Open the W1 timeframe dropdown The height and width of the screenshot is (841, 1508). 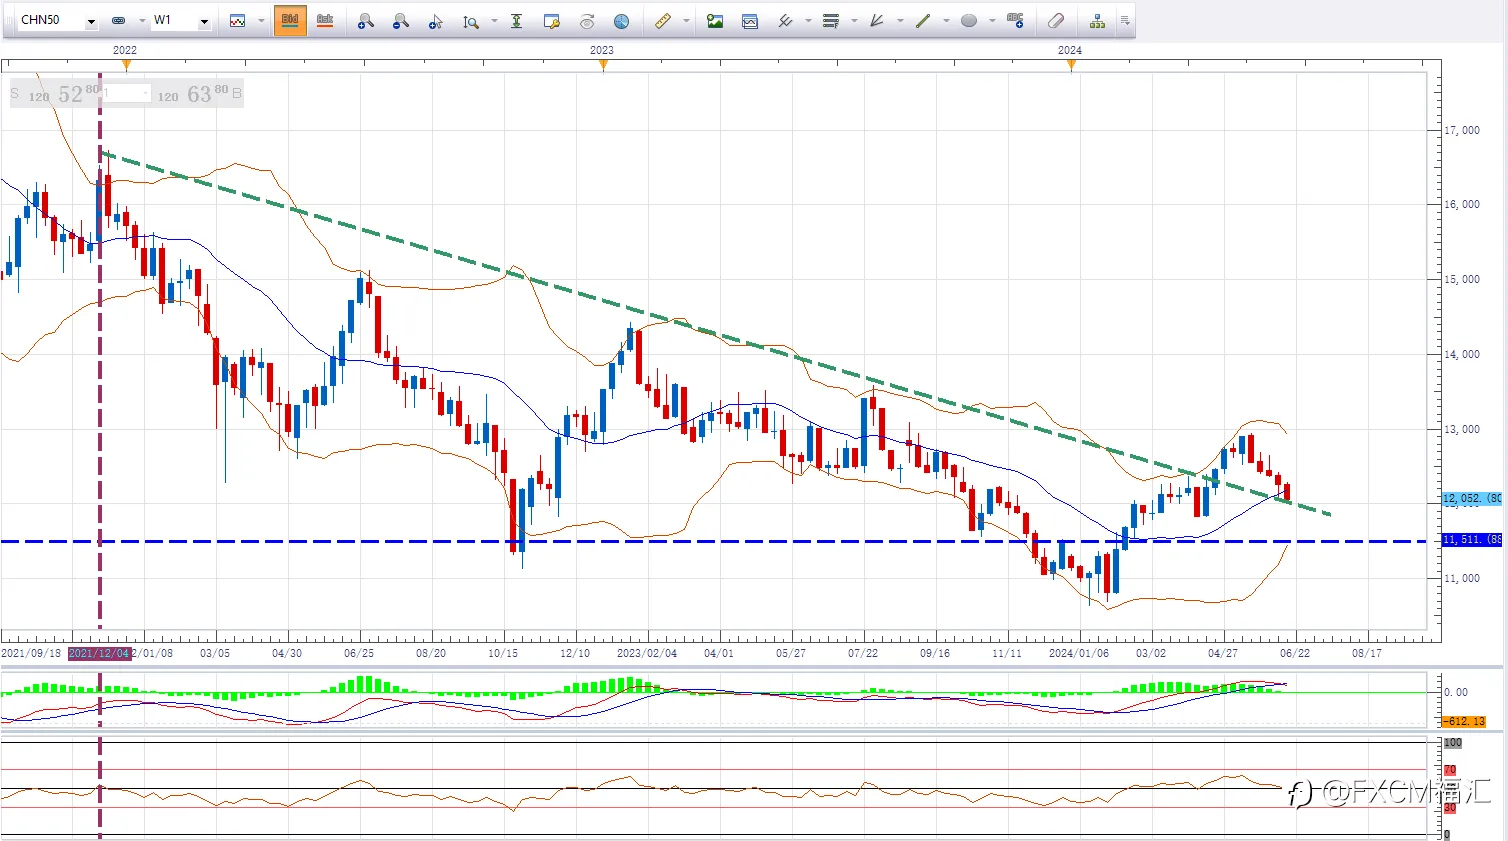(x=204, y=21)
